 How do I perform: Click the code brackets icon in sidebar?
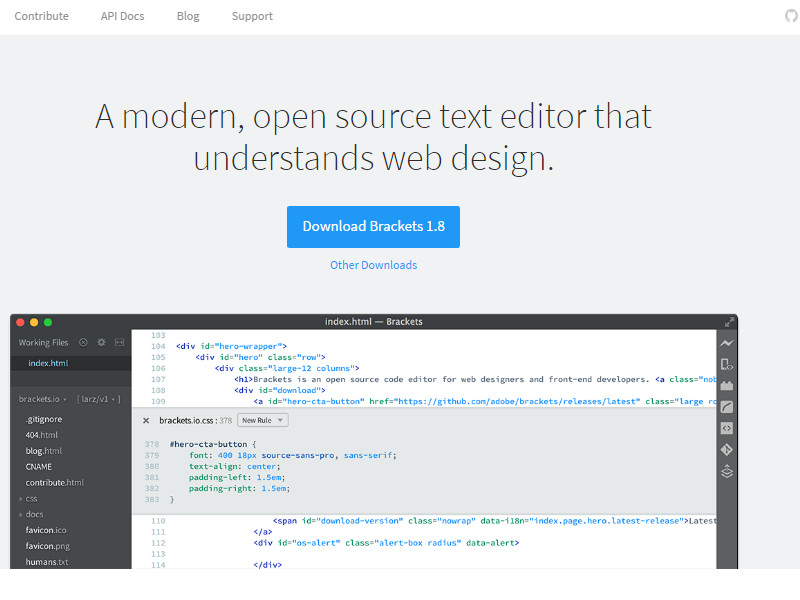[727, 428]
